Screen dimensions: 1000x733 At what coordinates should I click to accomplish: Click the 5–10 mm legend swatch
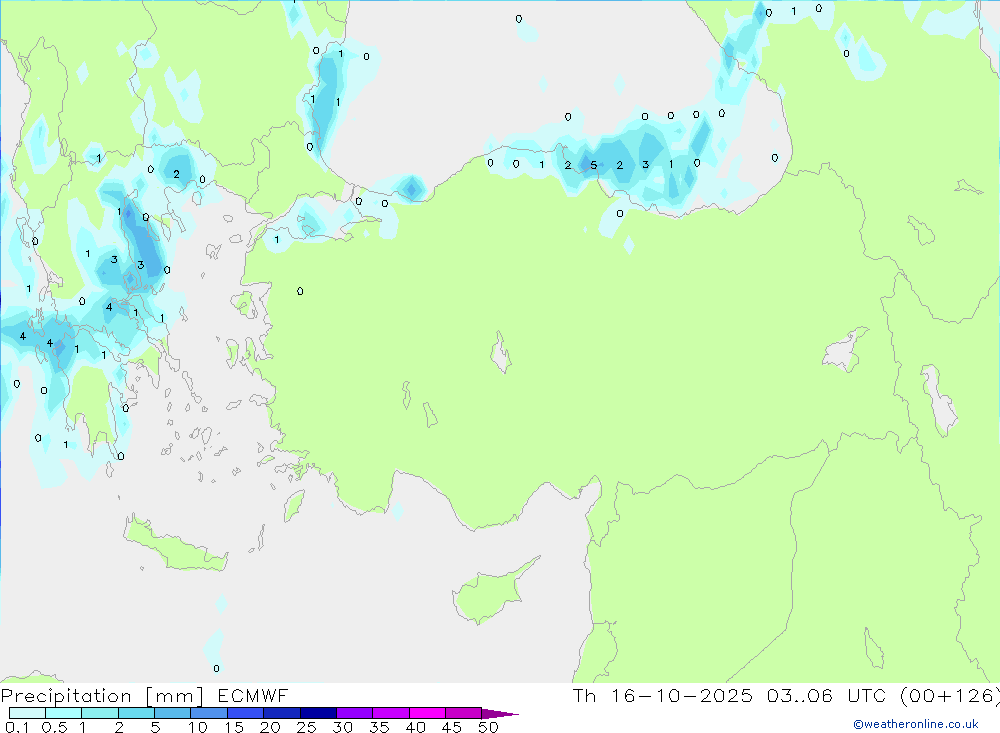click(x=173, y=713)
